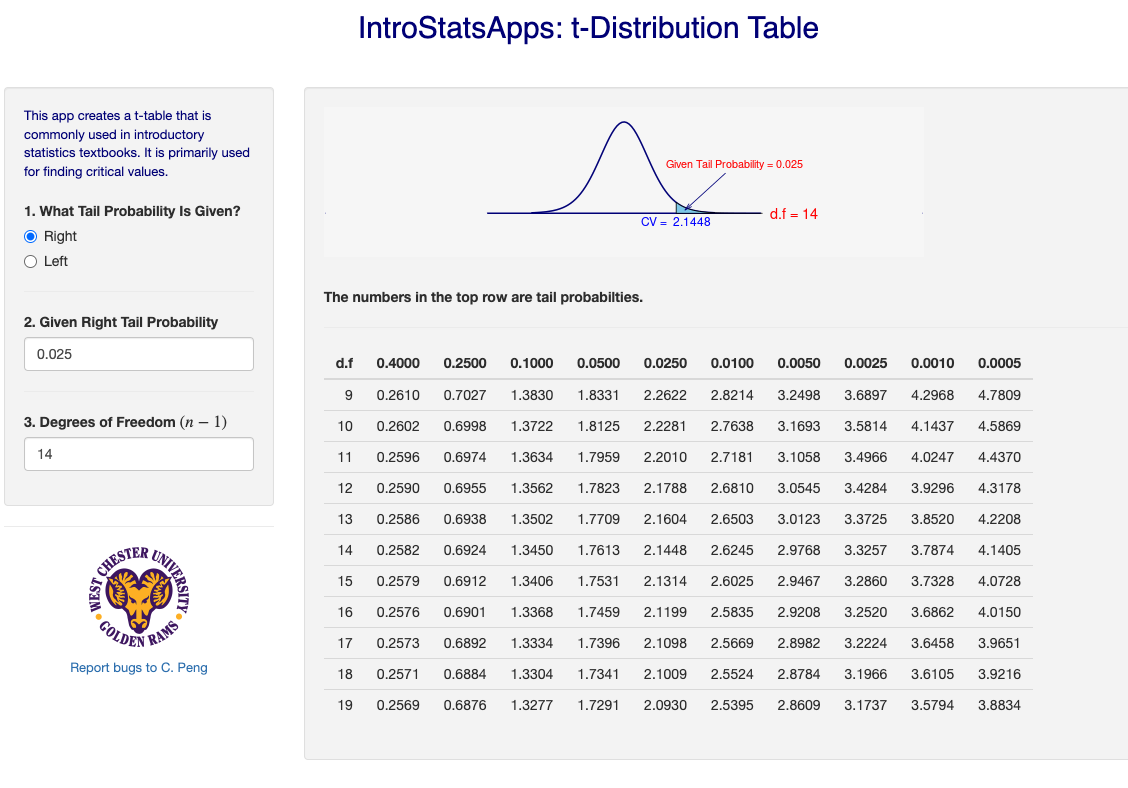Click the Given Tail Probability = 0.025 annotation
This screenshot has width=1128, height=788.
734,165
